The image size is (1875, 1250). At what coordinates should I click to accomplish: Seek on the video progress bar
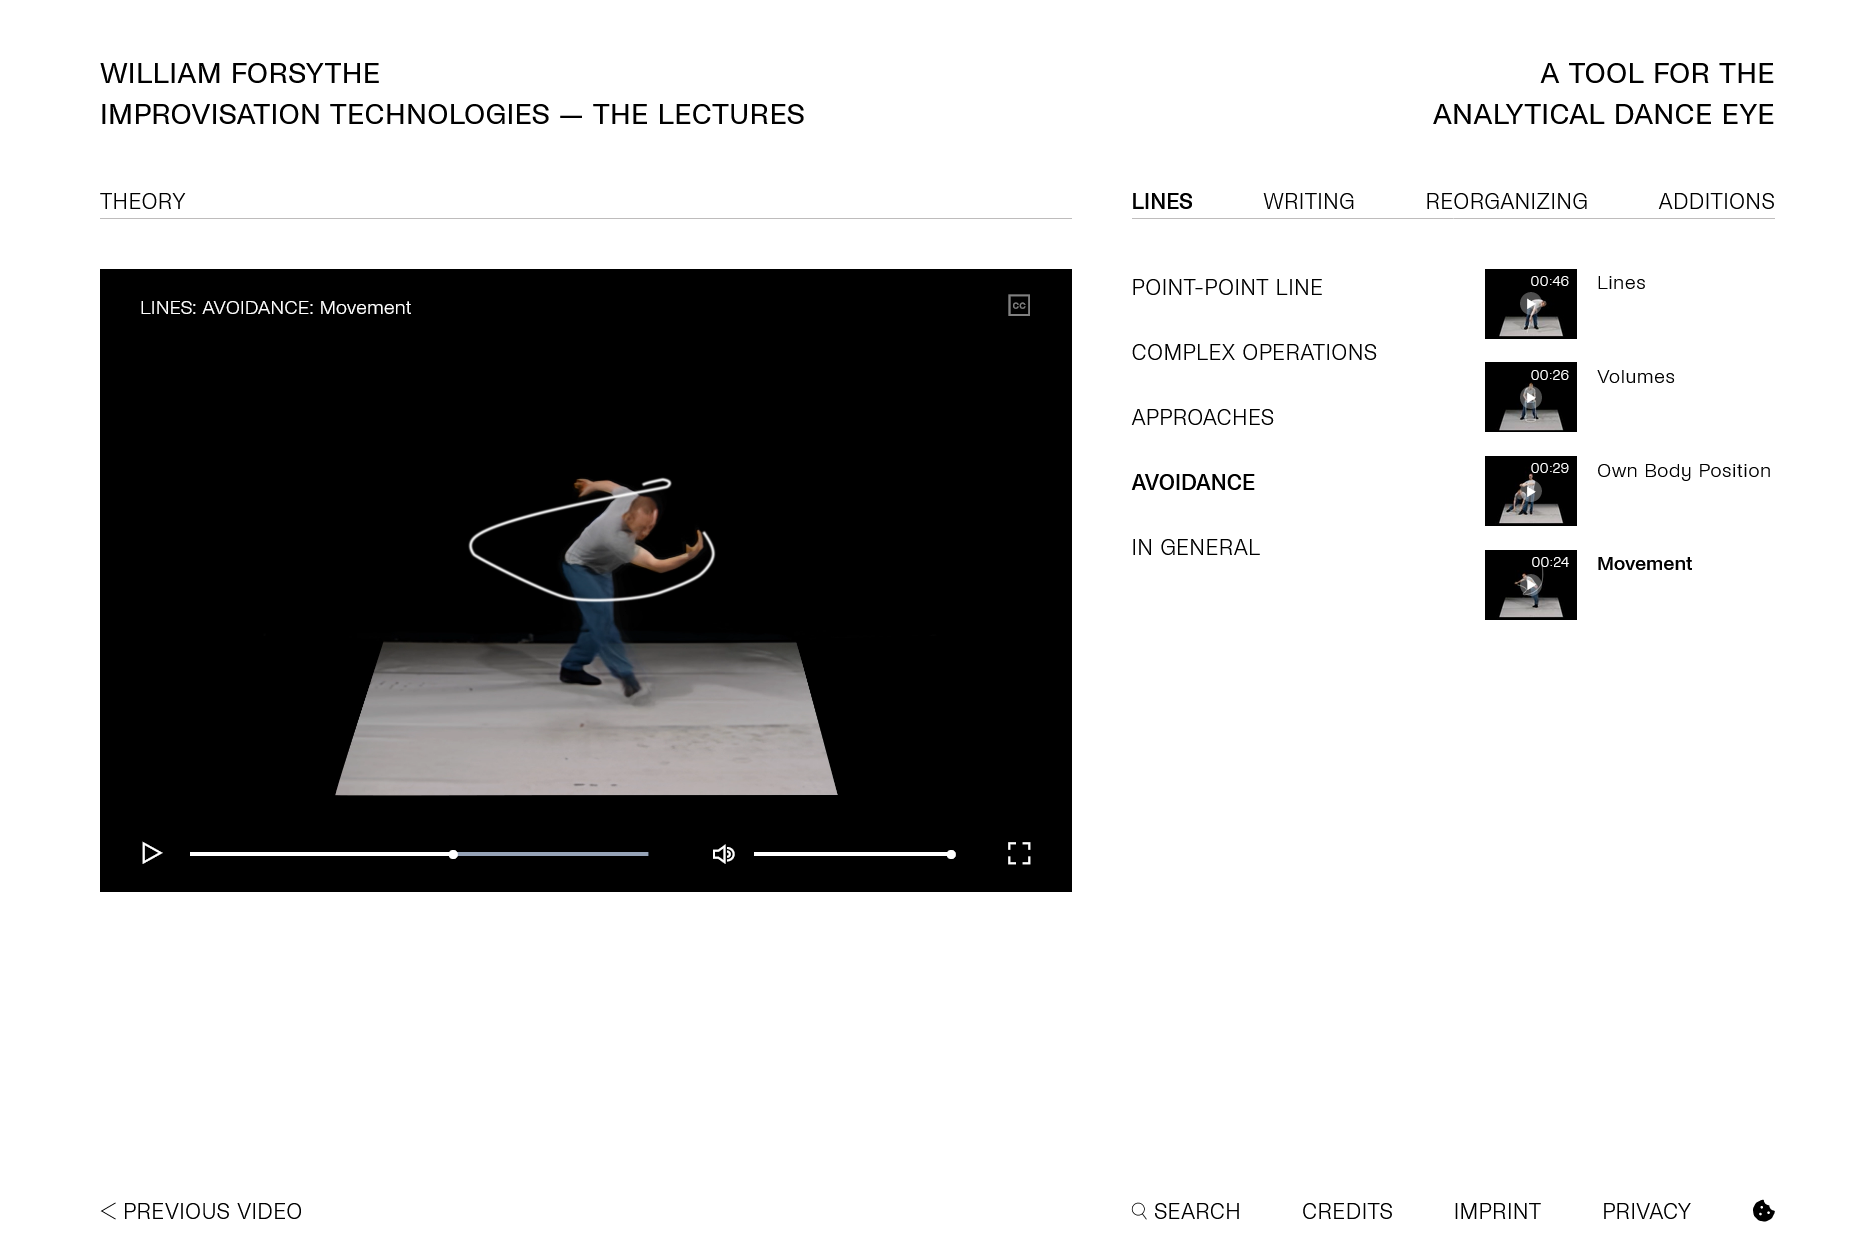click(419, 854)
